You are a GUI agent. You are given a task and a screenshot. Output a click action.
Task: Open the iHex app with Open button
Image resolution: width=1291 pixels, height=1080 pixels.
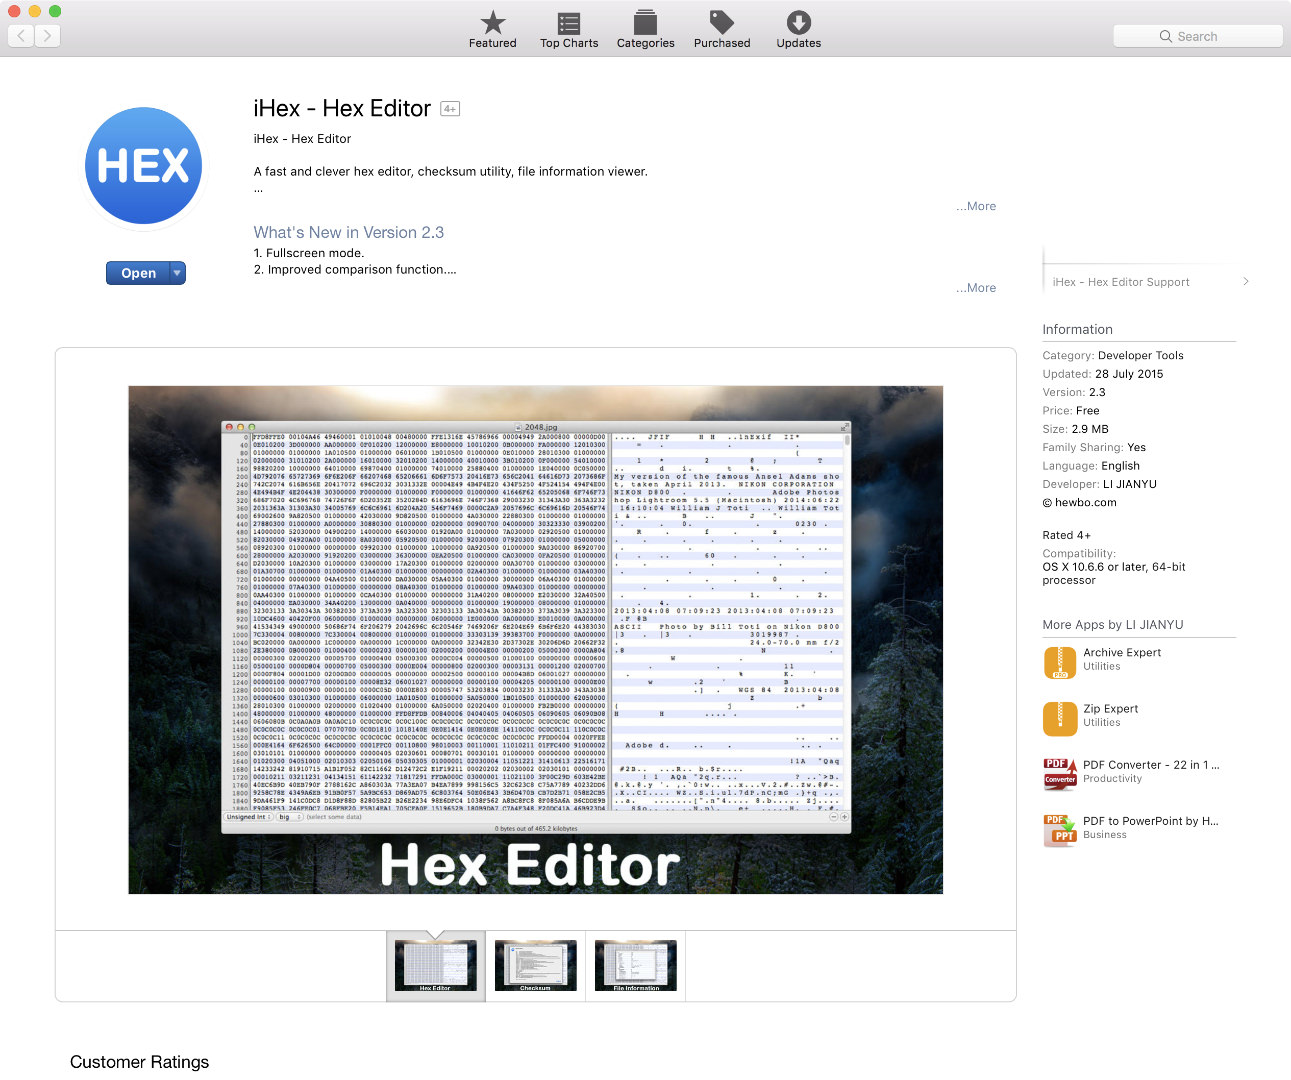click(138, 273)
